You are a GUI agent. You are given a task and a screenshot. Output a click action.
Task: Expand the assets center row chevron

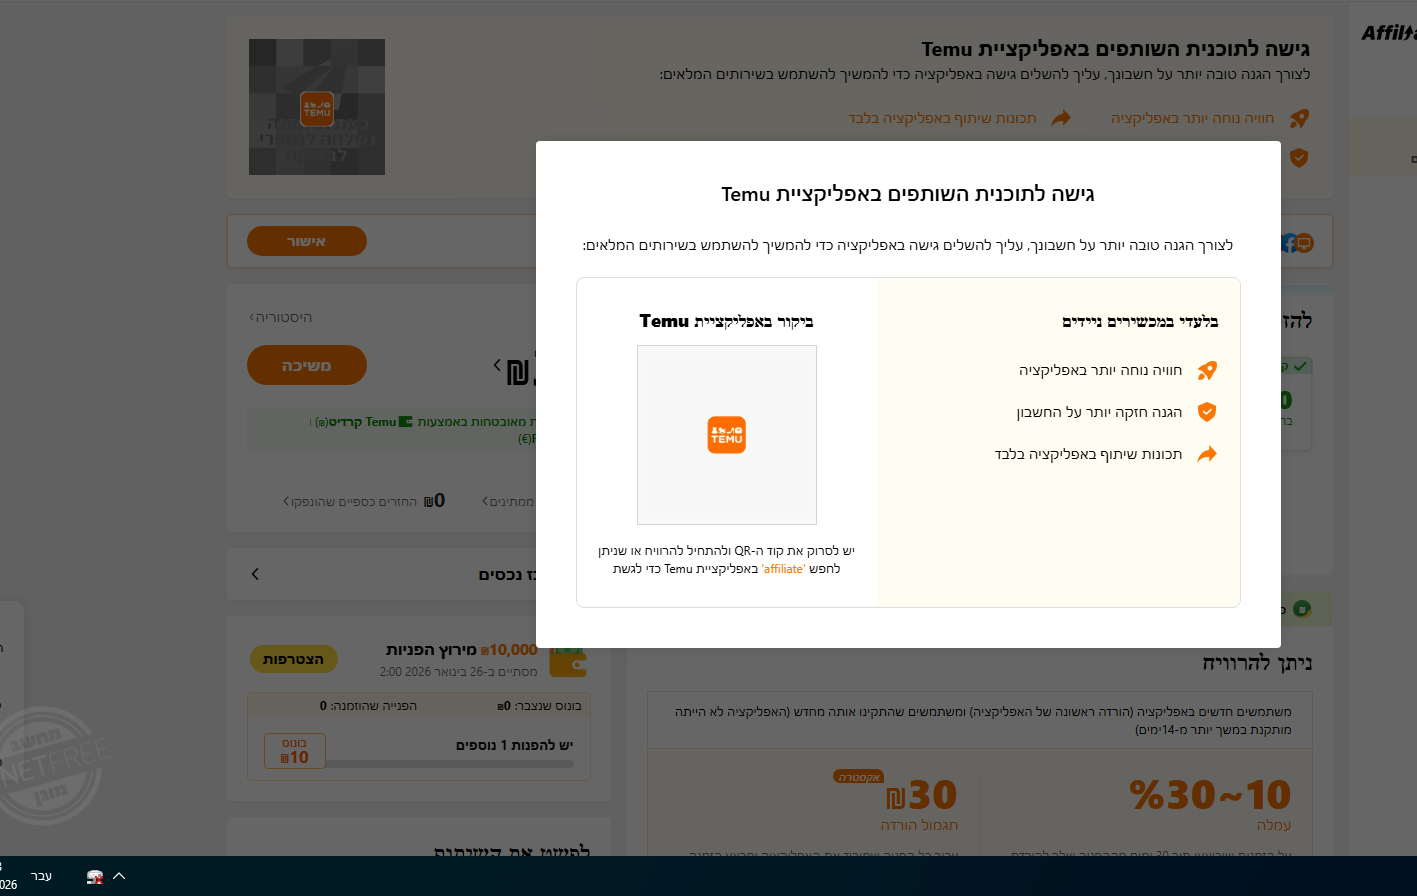(x=255, y=574)
